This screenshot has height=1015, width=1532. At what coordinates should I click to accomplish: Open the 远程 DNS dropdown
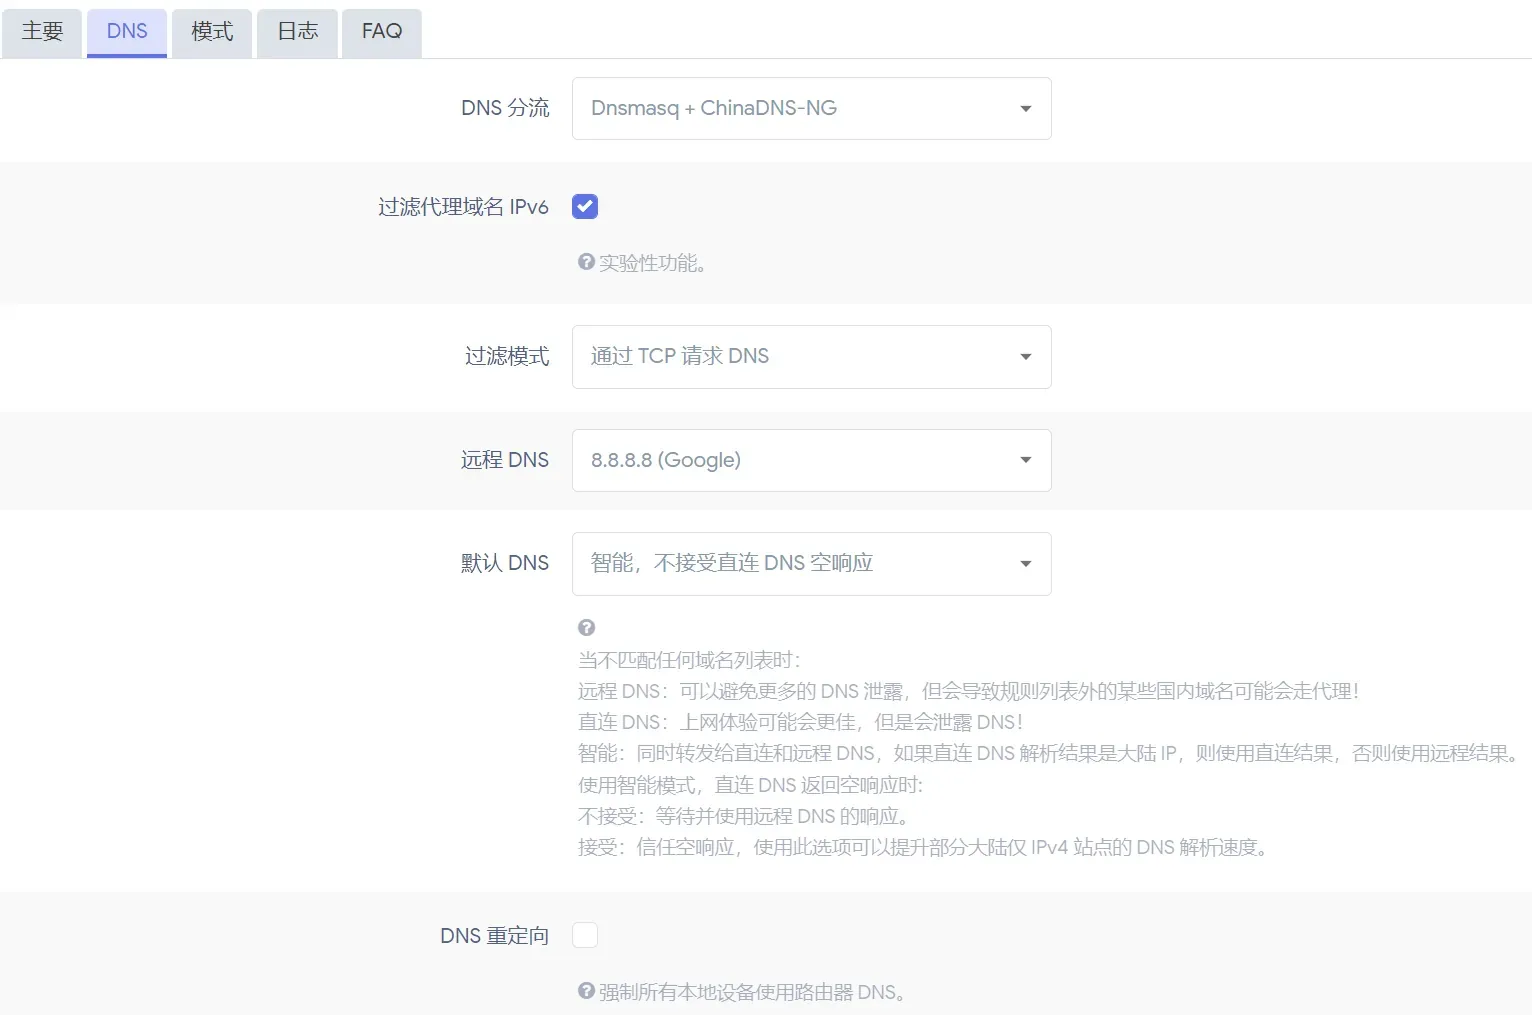[x=811, y=460]
